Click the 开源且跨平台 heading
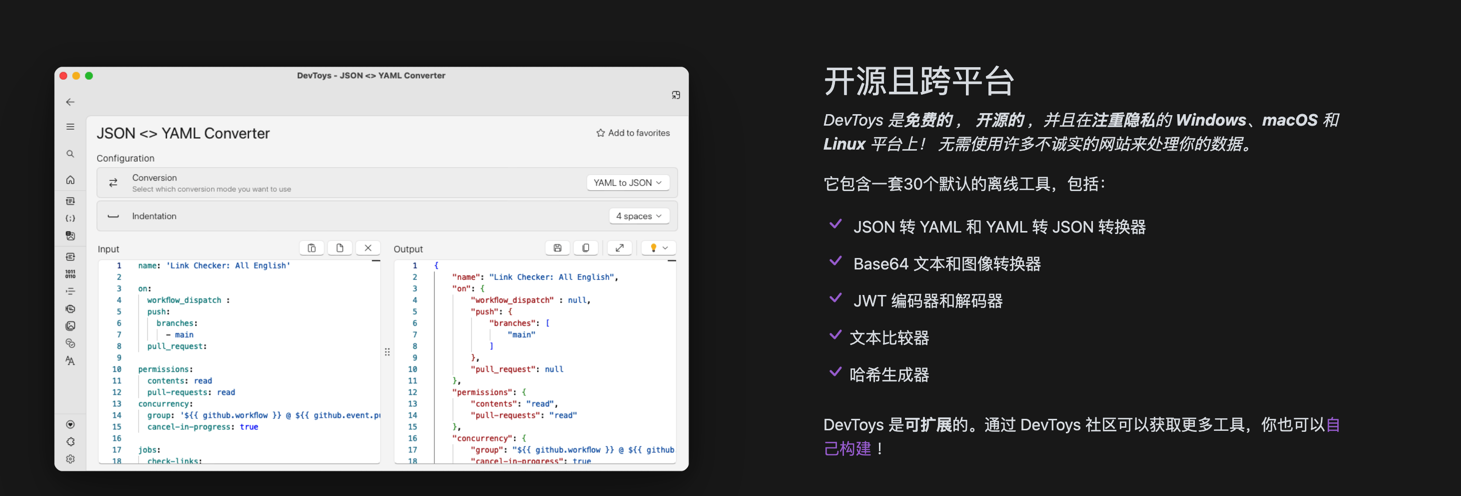Viewport: 1461px width, 496px height. [x=919, y=80]
